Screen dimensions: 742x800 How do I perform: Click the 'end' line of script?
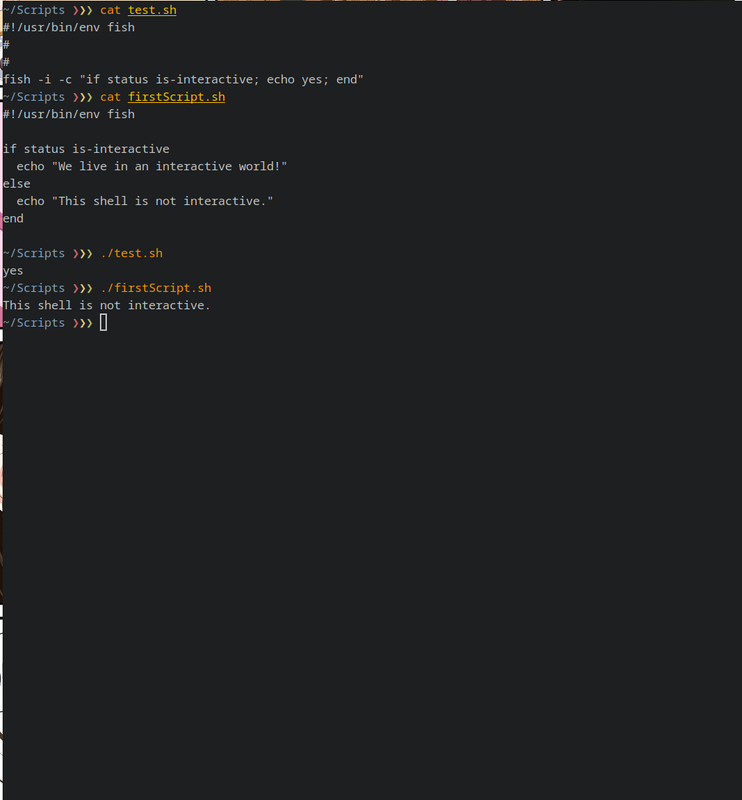click(x=13, y=218)
